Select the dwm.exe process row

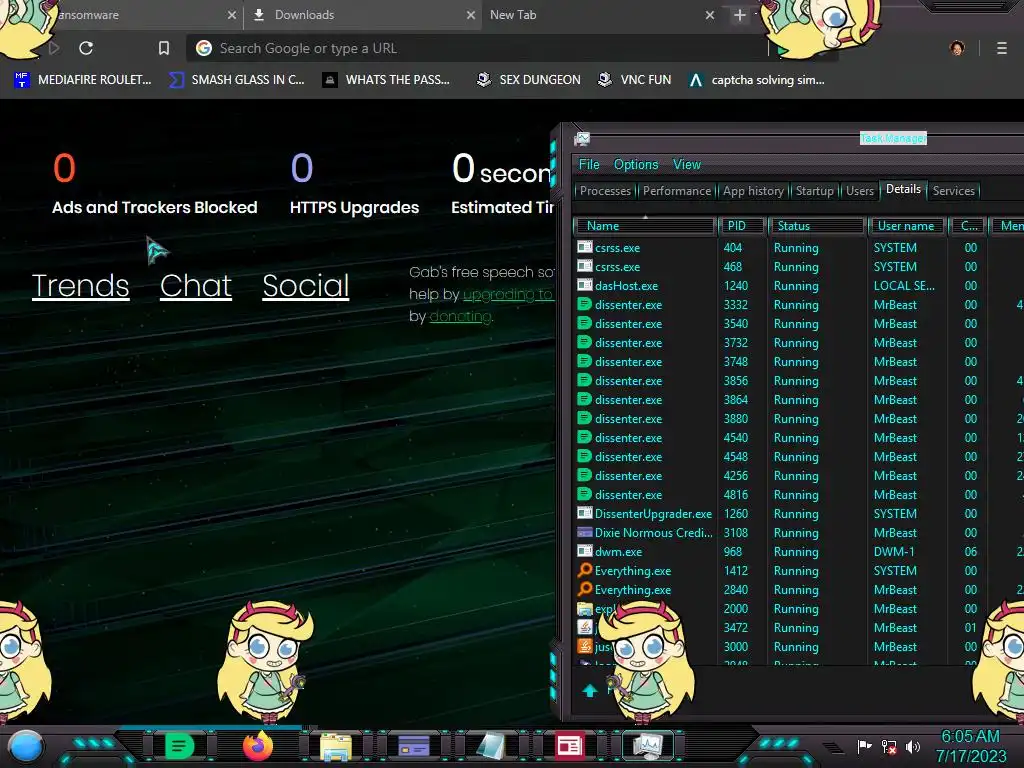[797, 552]
